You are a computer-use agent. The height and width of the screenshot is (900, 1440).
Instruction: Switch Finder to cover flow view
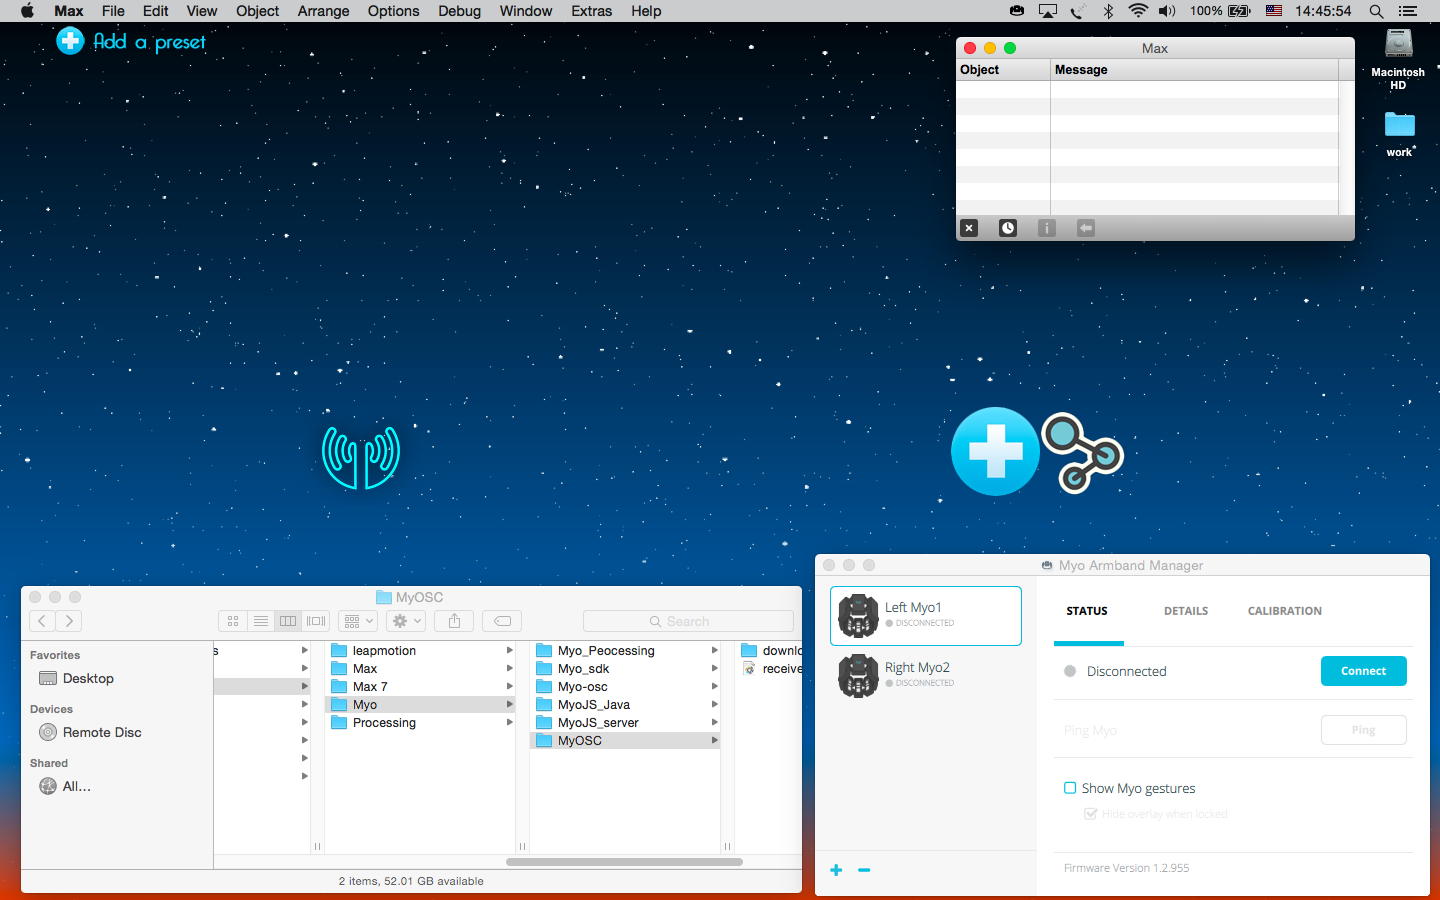coord(316,621)
